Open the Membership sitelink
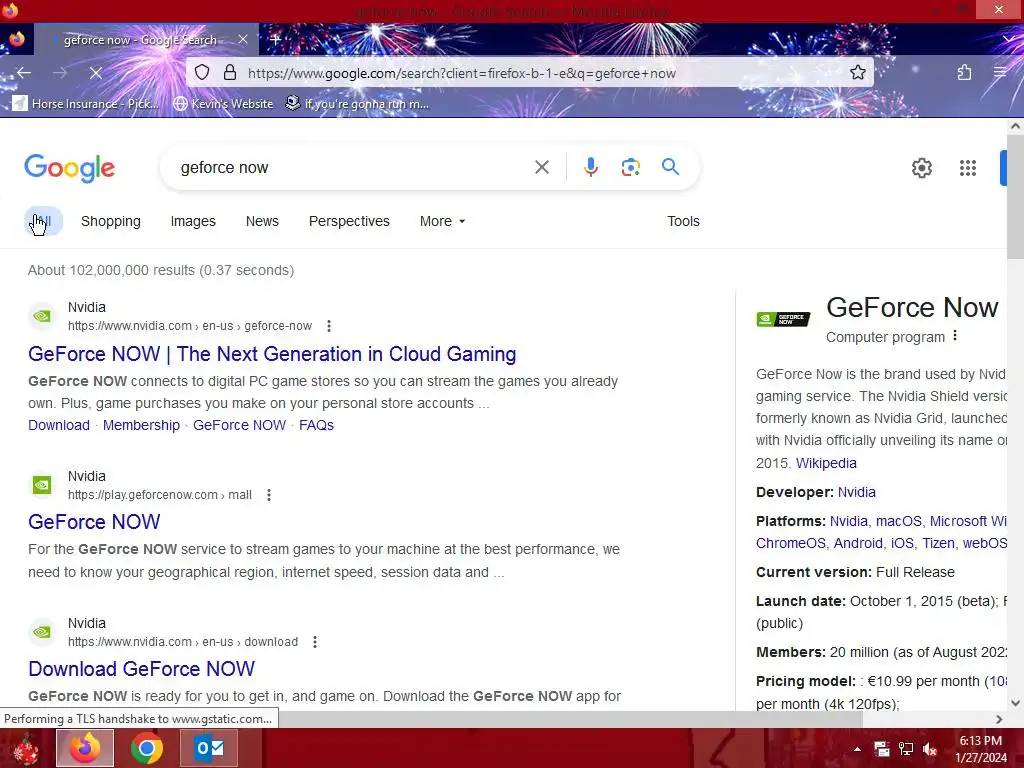The image size is (1024, 768). pos(141,424)
